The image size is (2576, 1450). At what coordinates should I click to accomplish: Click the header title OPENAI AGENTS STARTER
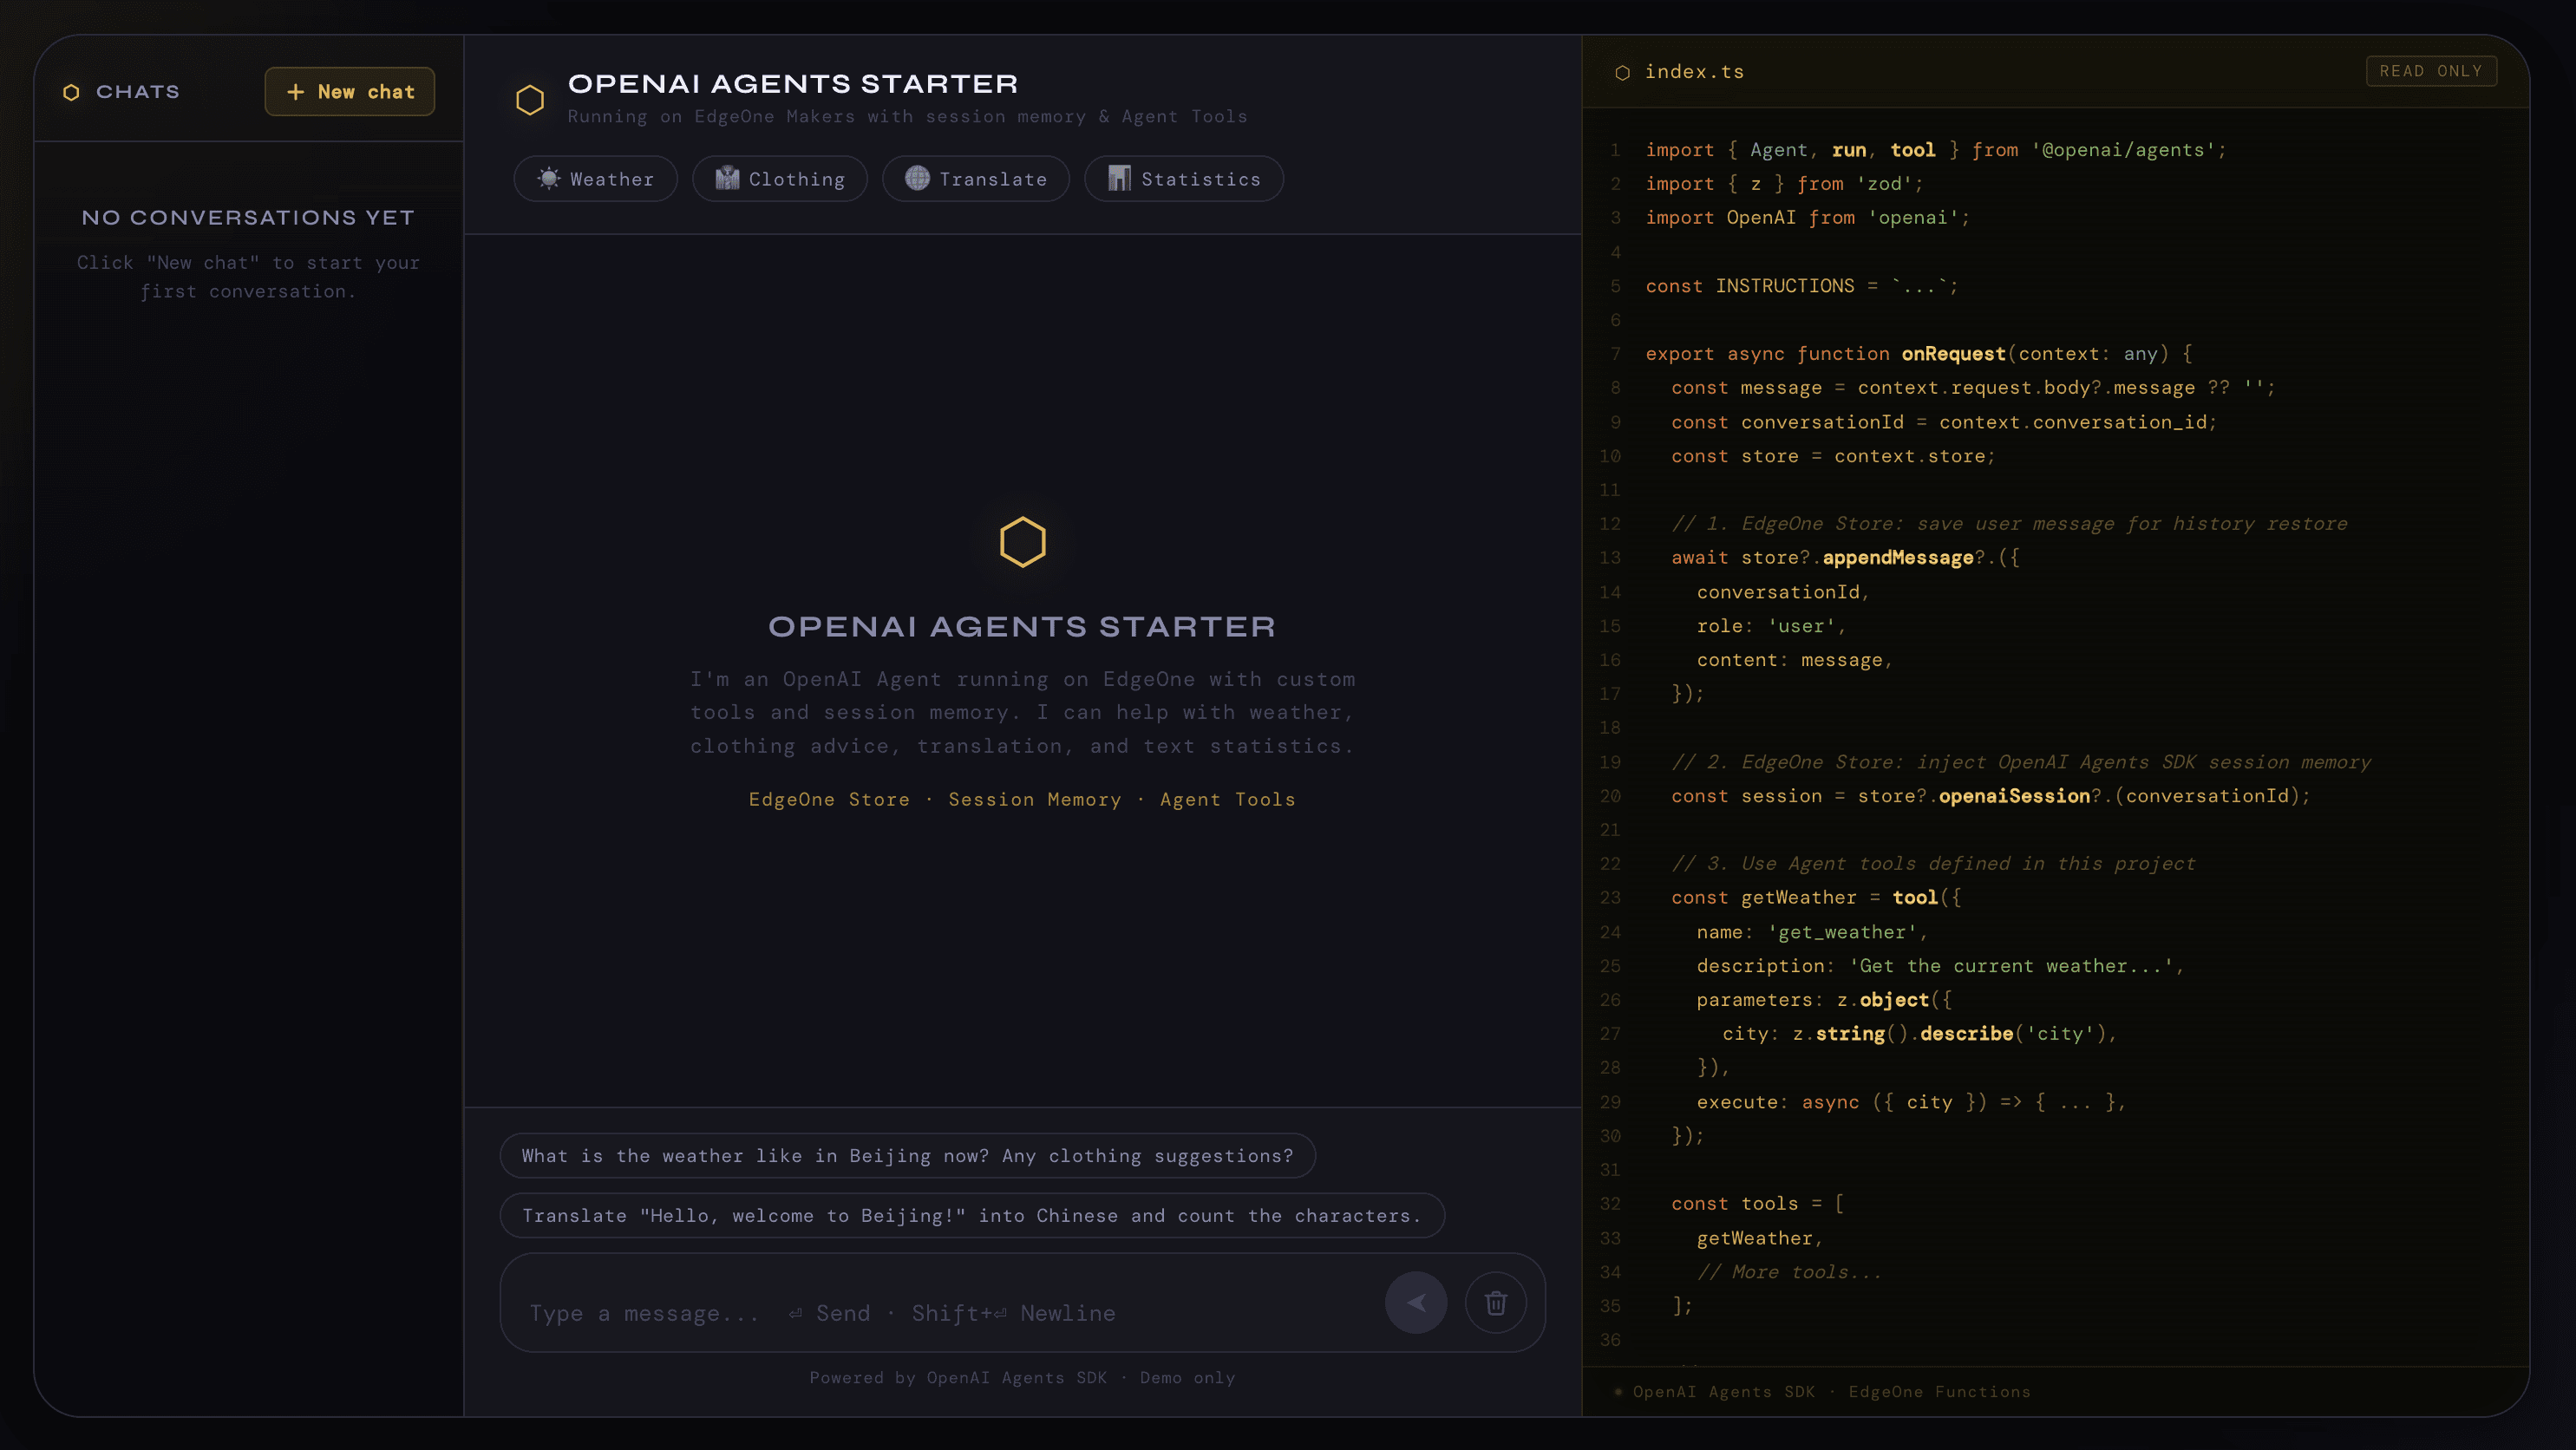[793, 83]
